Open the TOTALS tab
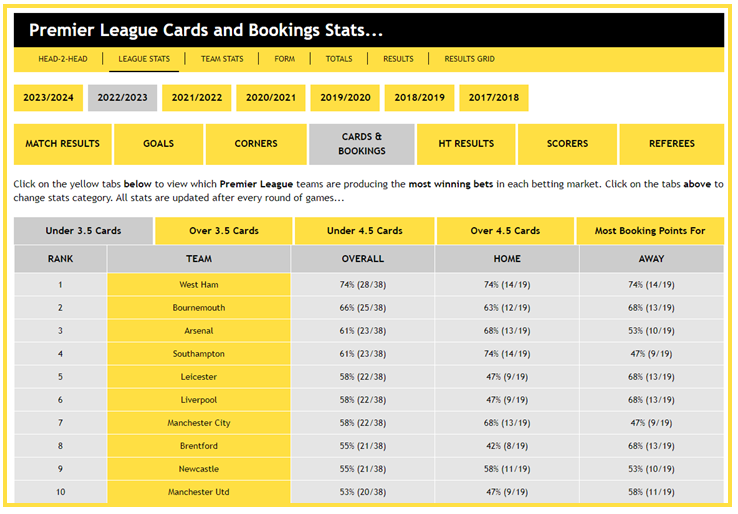Screen dimensions: 738x514 [339, 59]
